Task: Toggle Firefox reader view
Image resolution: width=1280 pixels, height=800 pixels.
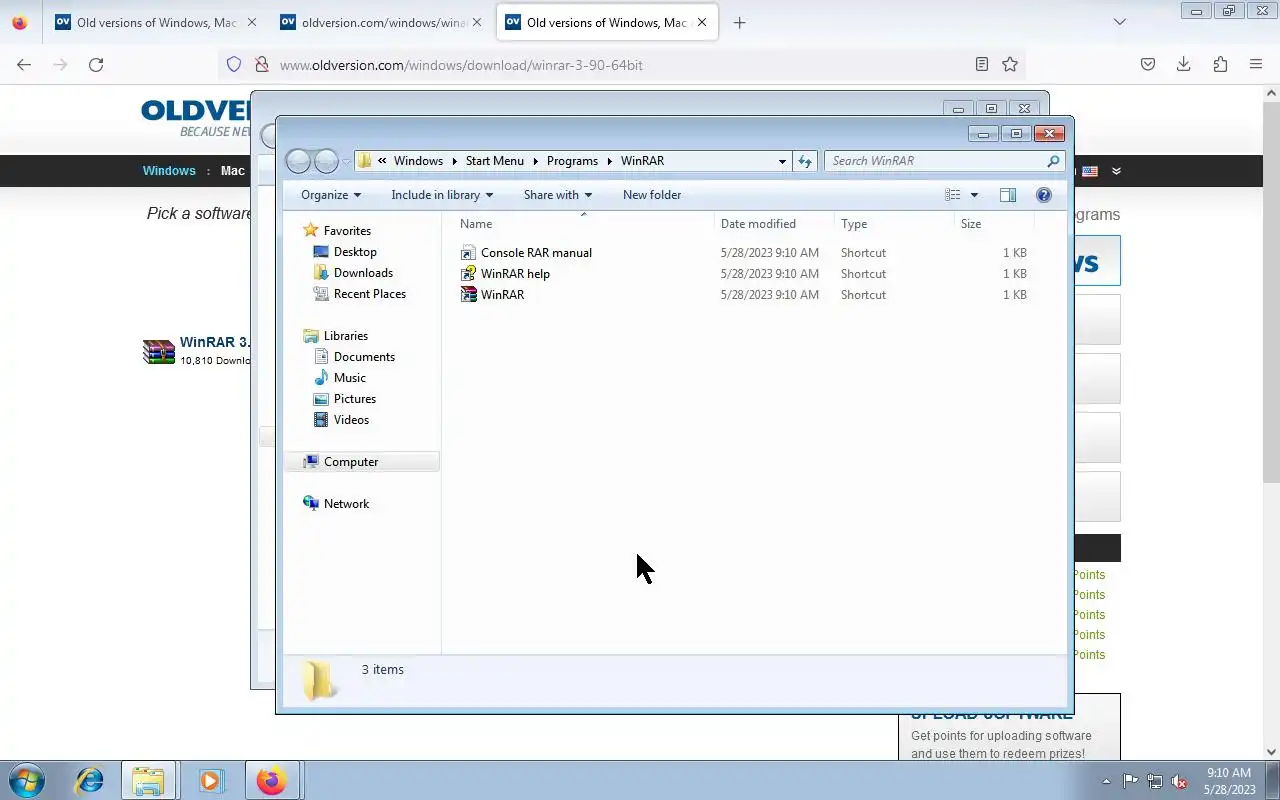Action: (x=982, y=64)
